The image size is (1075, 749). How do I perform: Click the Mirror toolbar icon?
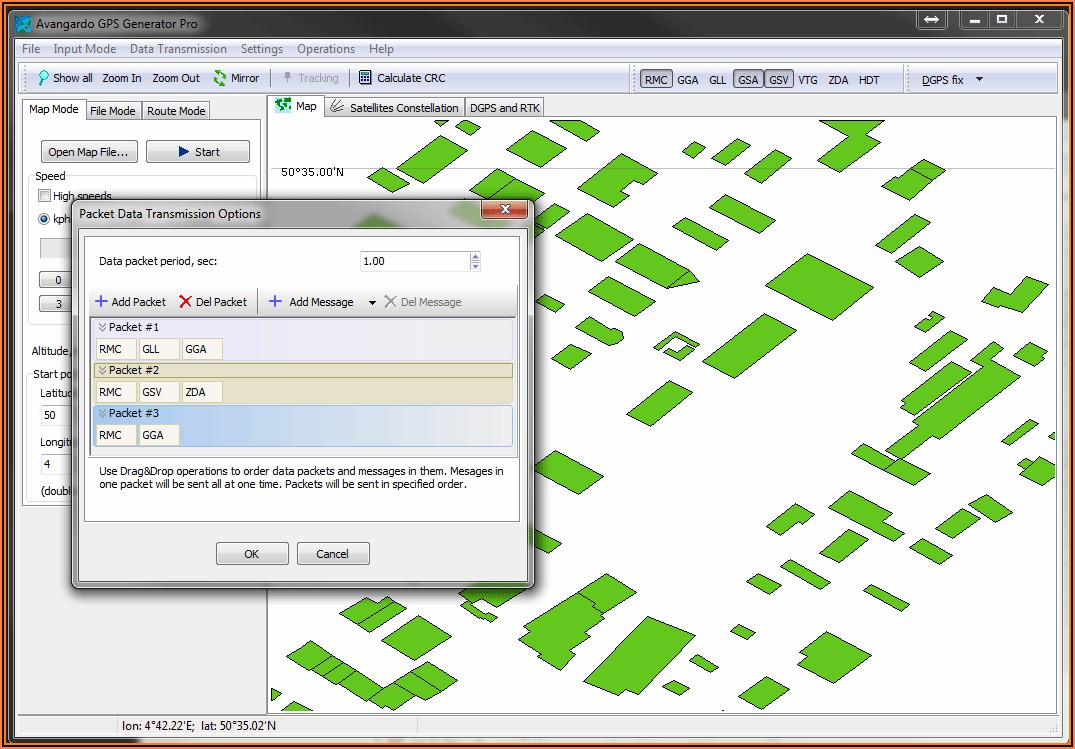tap(220, 78)
